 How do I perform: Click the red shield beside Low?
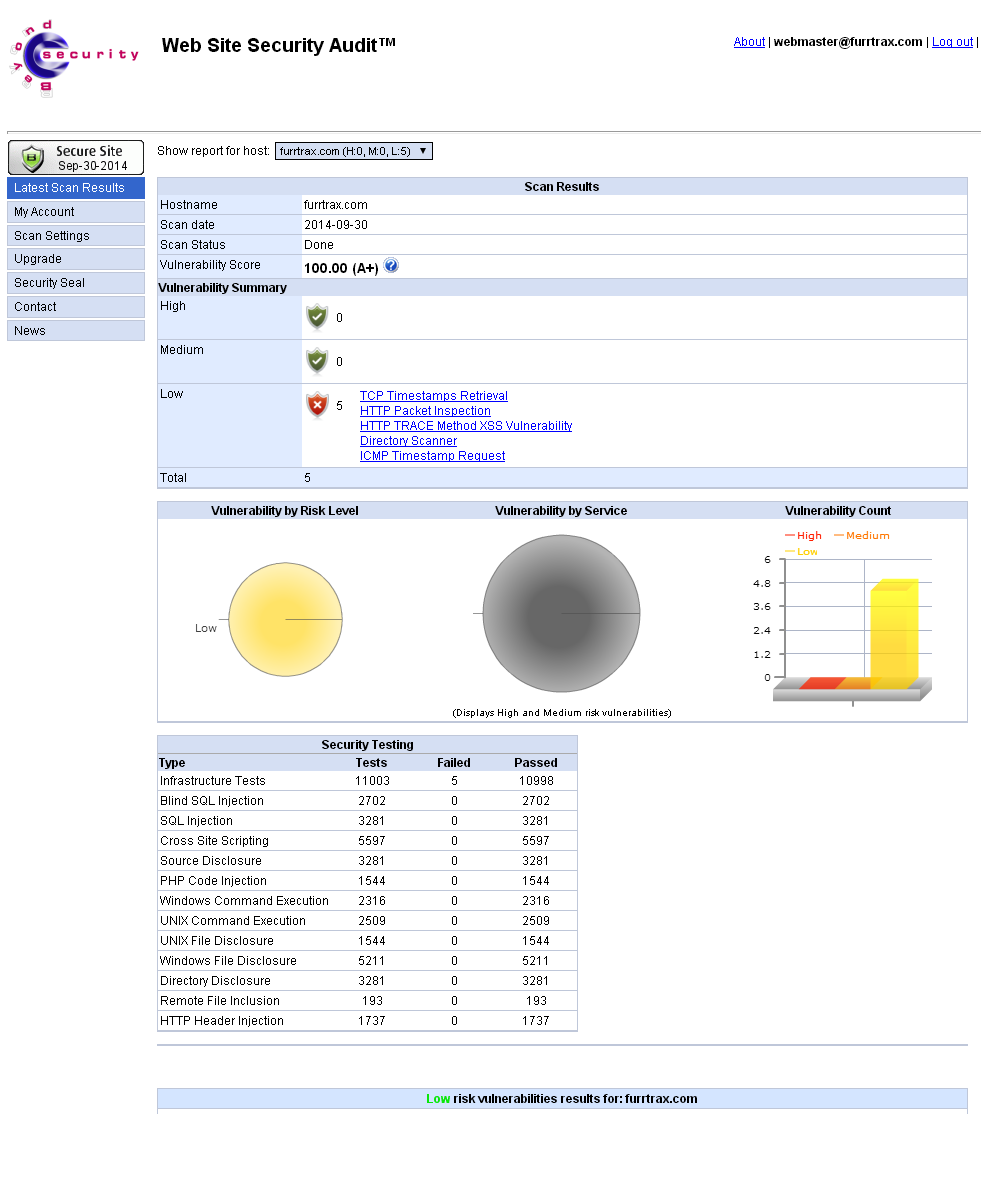pyautogui.click(x=317, y=405)
